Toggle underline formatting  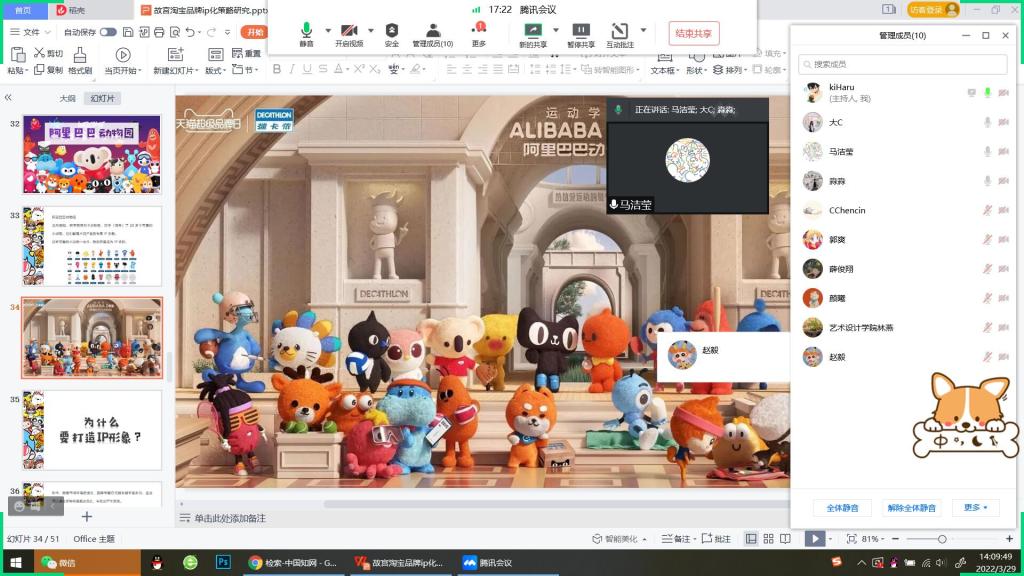pos(307,69)
